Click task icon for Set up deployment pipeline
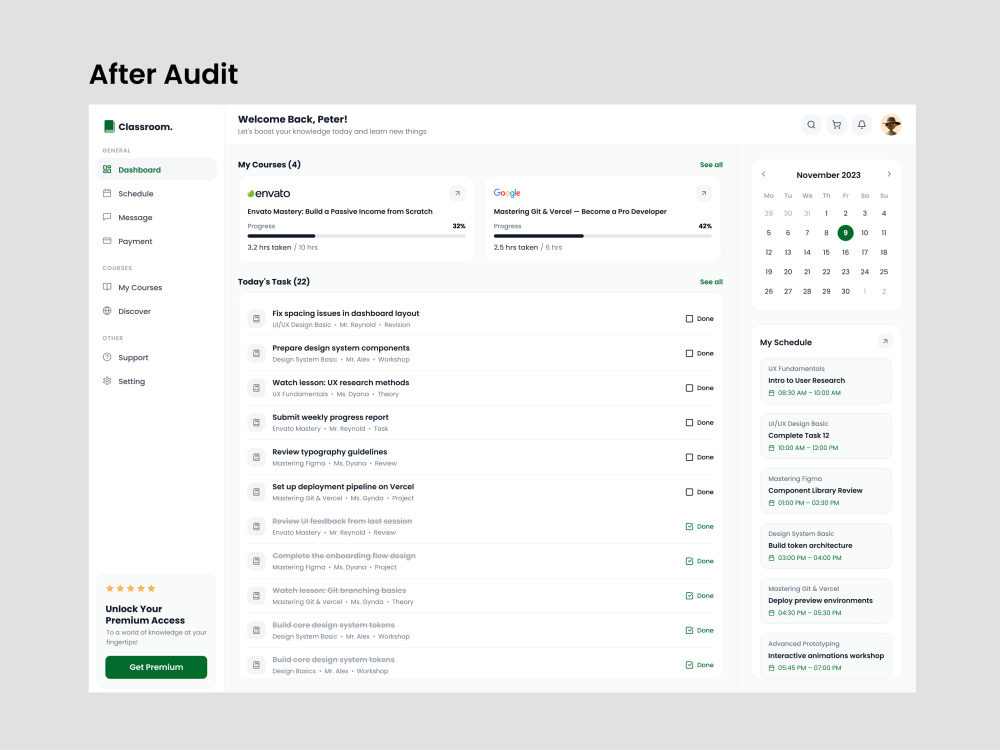This screenshot has height=750, width=1000. [256, 492]
